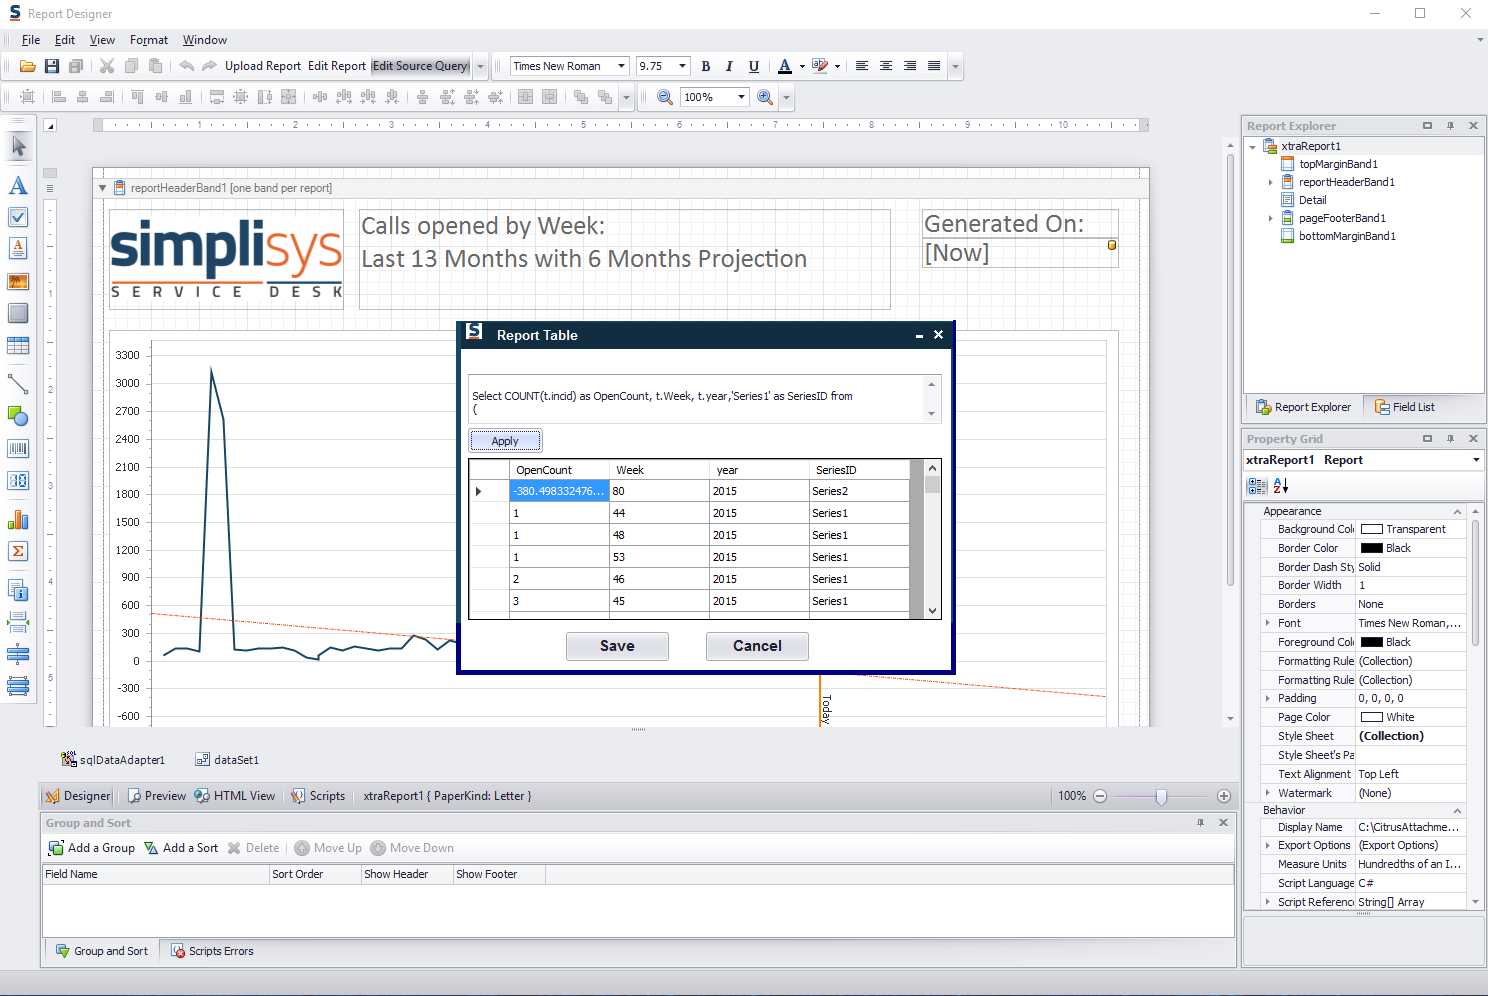Click the Apply button in Report Table dialog
Screen dimensions: 1488x996
505,440
